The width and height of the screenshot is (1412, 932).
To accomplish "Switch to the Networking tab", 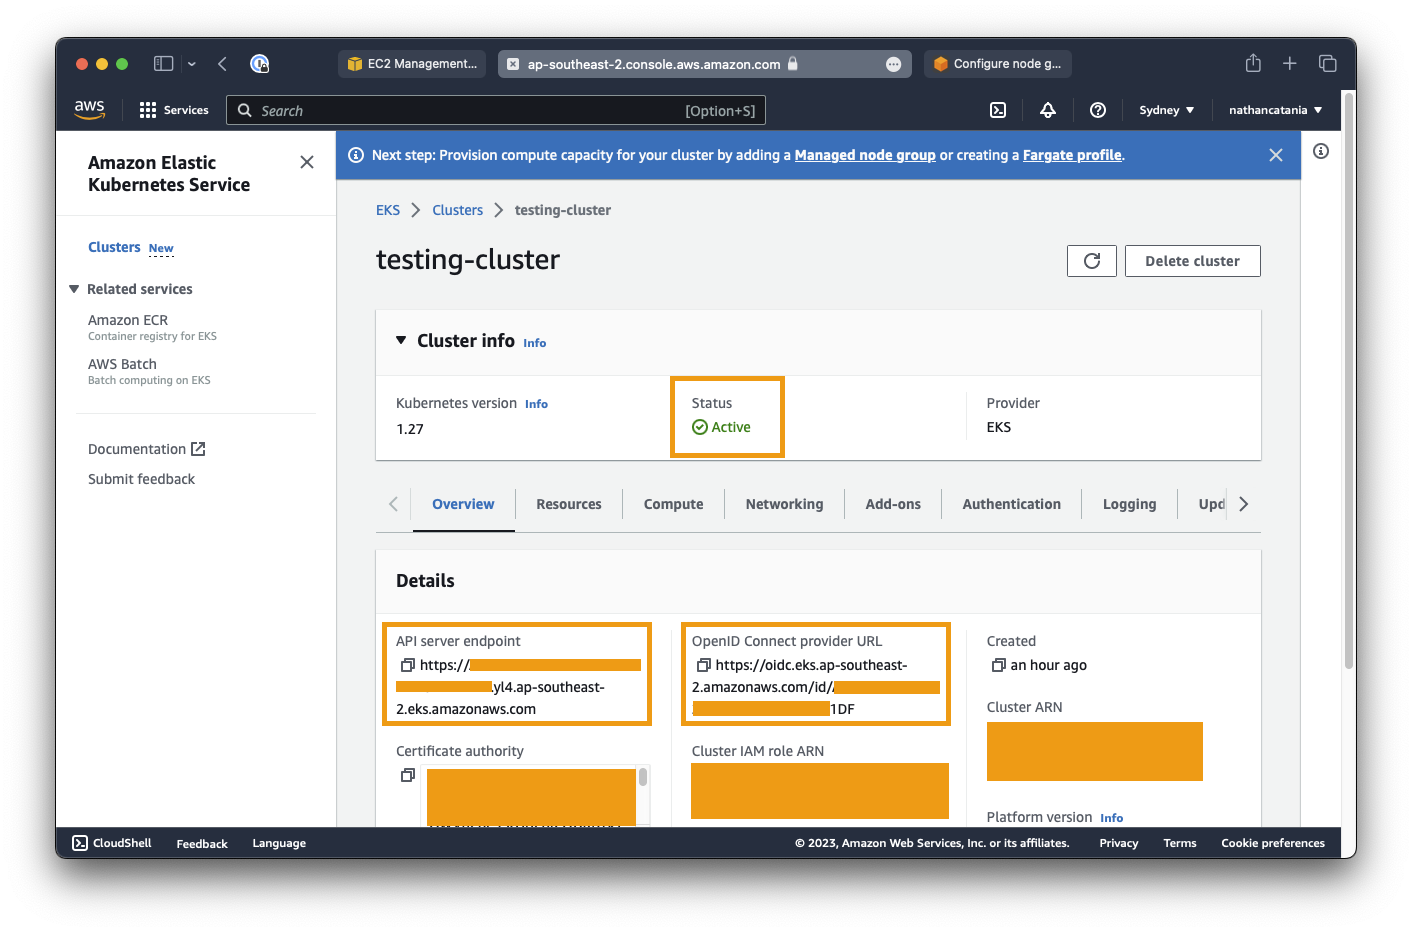I will (784, 504).
